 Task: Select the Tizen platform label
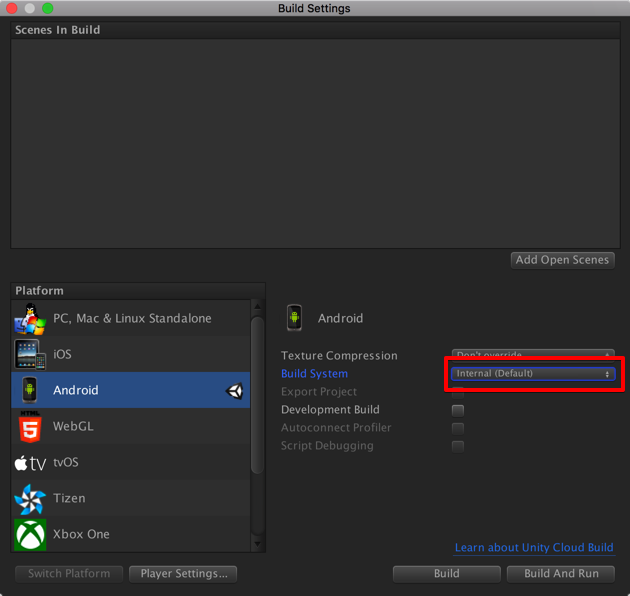pyautogui.click(x=69, y=498)
